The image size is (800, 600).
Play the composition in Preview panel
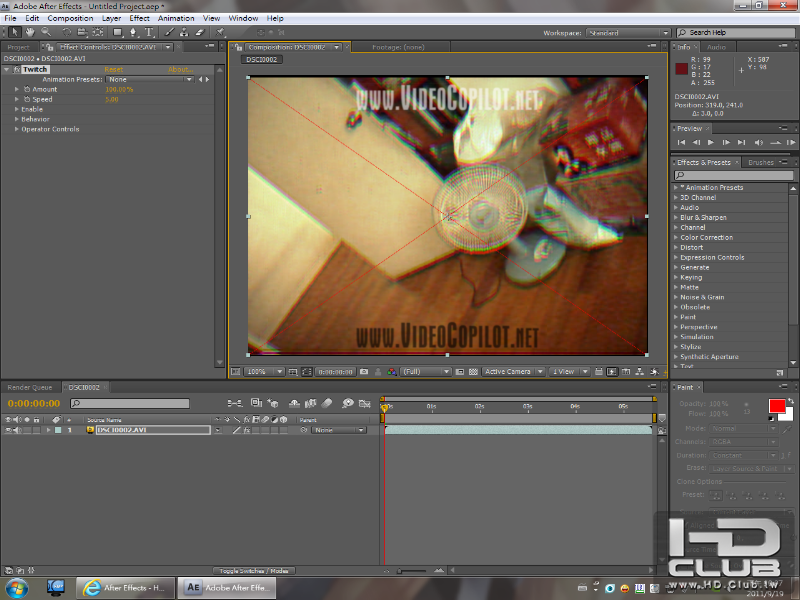click(x=711, y=142)
